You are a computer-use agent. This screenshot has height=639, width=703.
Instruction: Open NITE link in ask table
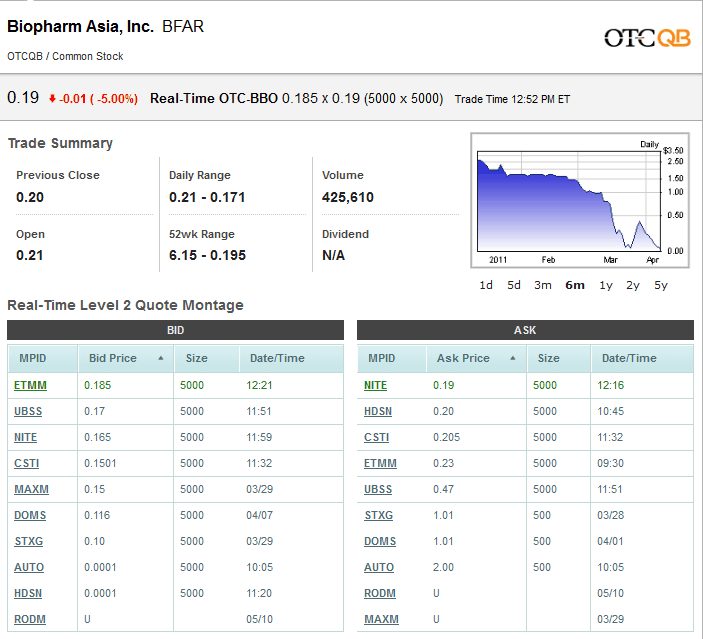coord(375,385)
